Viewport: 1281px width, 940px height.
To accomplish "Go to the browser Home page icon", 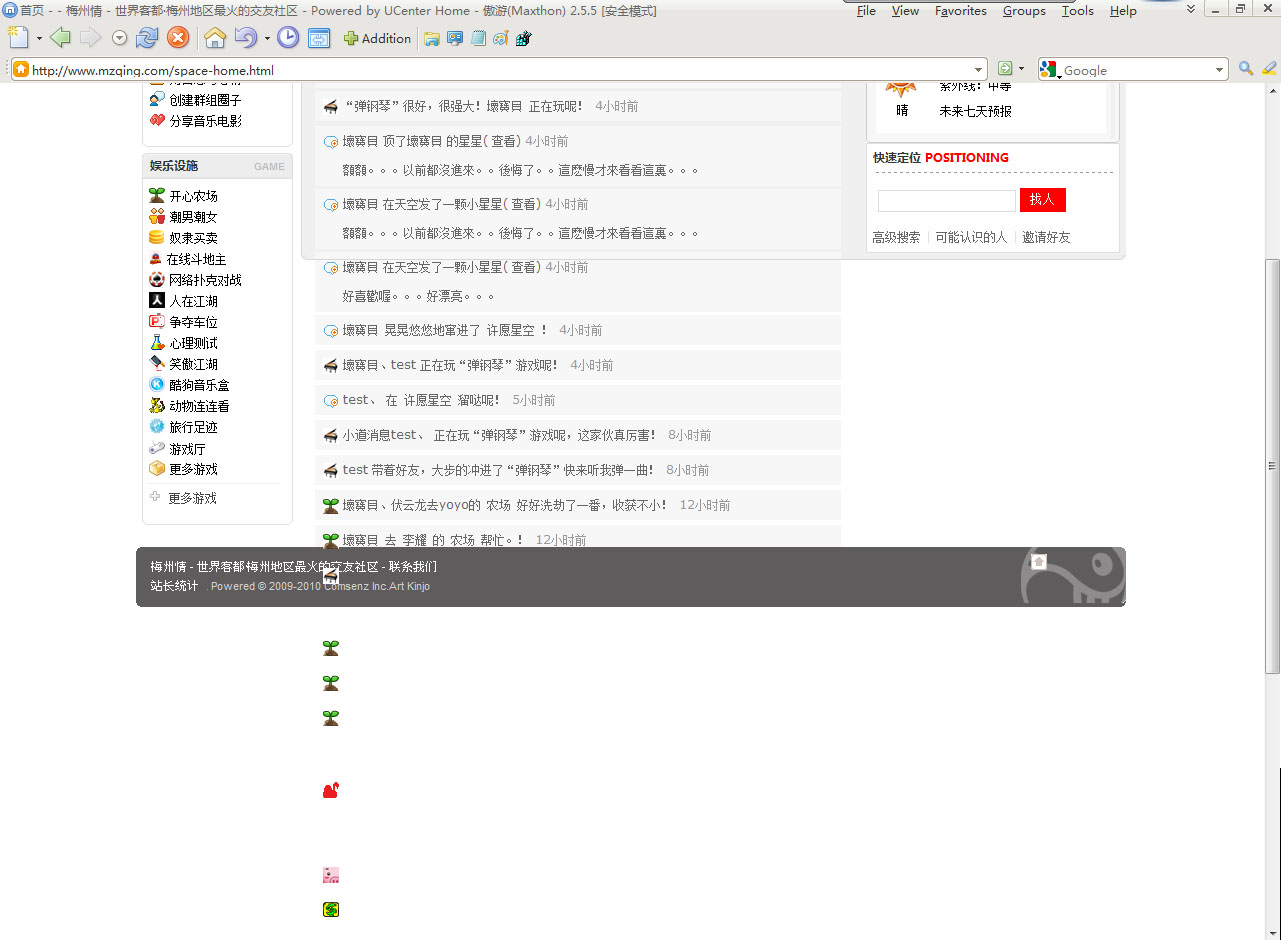I will [214, 38].
